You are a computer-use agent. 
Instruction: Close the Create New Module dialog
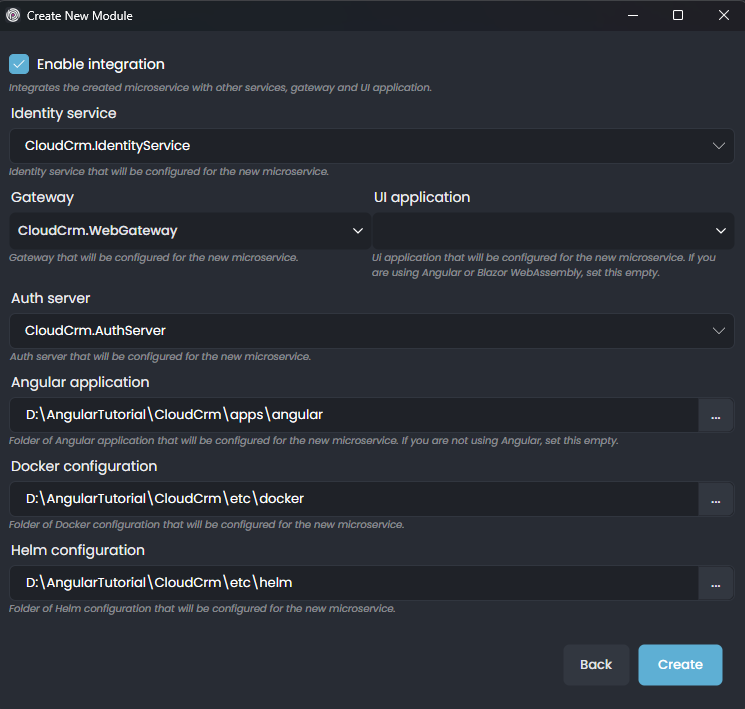(x=723, y=16)
